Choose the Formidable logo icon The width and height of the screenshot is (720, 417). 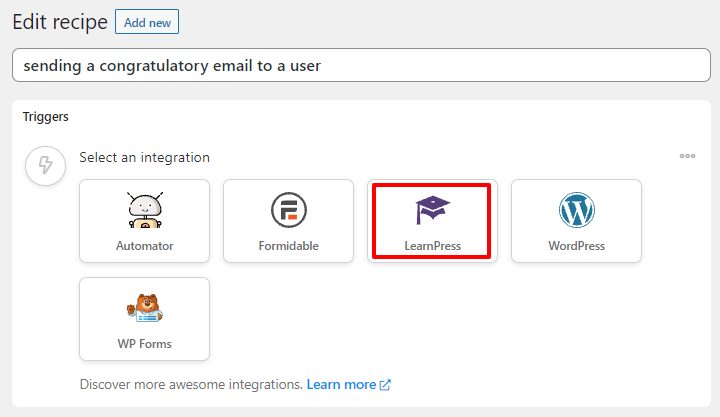tap(288, 210)
